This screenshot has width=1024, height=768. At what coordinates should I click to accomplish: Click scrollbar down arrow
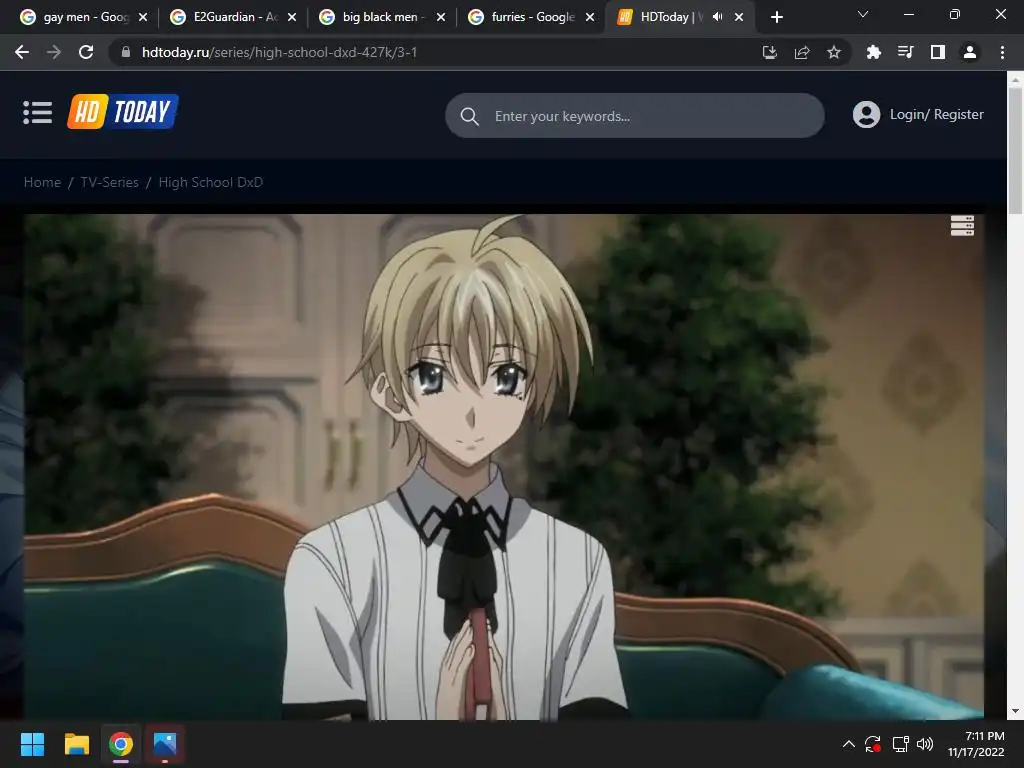click(1015, 711)
